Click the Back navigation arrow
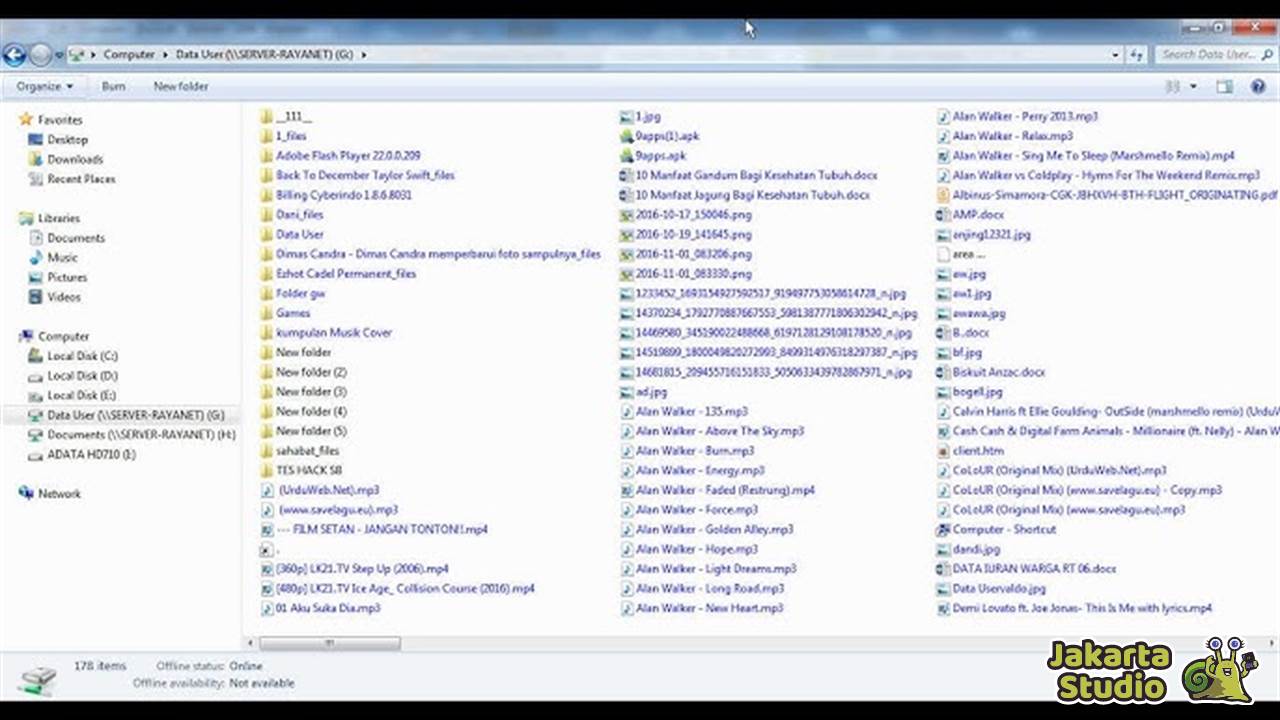 pyautogui.click(x=14, y=54)
